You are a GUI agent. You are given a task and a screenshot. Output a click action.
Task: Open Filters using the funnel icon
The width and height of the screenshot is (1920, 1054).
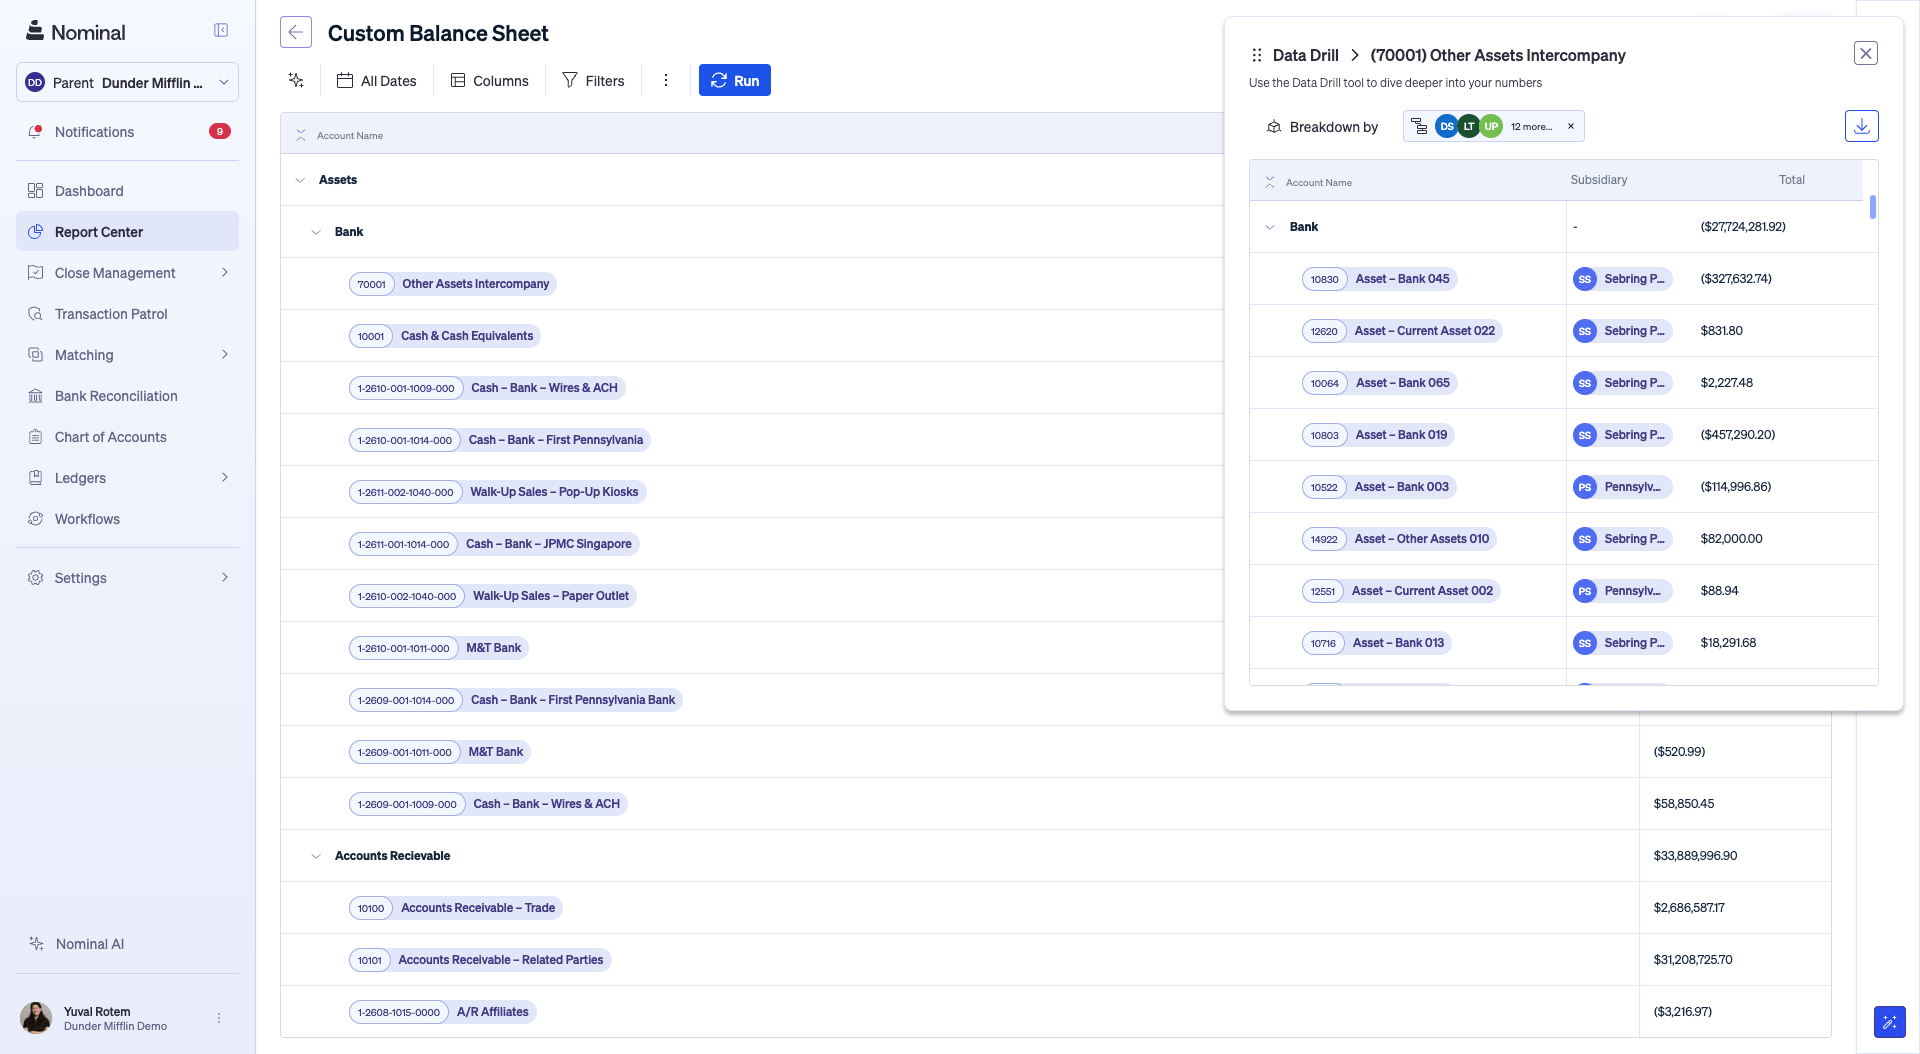(x=569, y=80)
